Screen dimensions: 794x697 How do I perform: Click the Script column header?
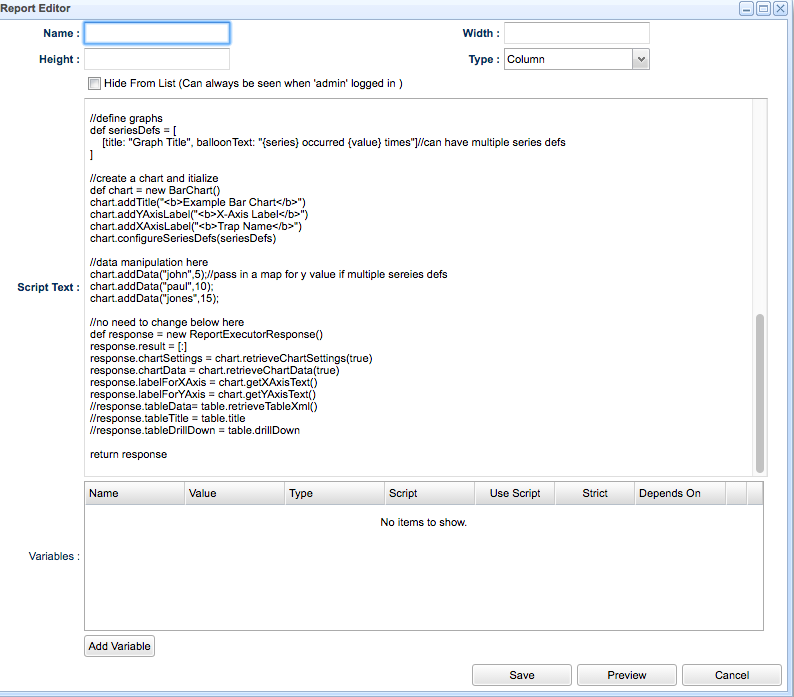pyautogui.click(x=429, y=493)
